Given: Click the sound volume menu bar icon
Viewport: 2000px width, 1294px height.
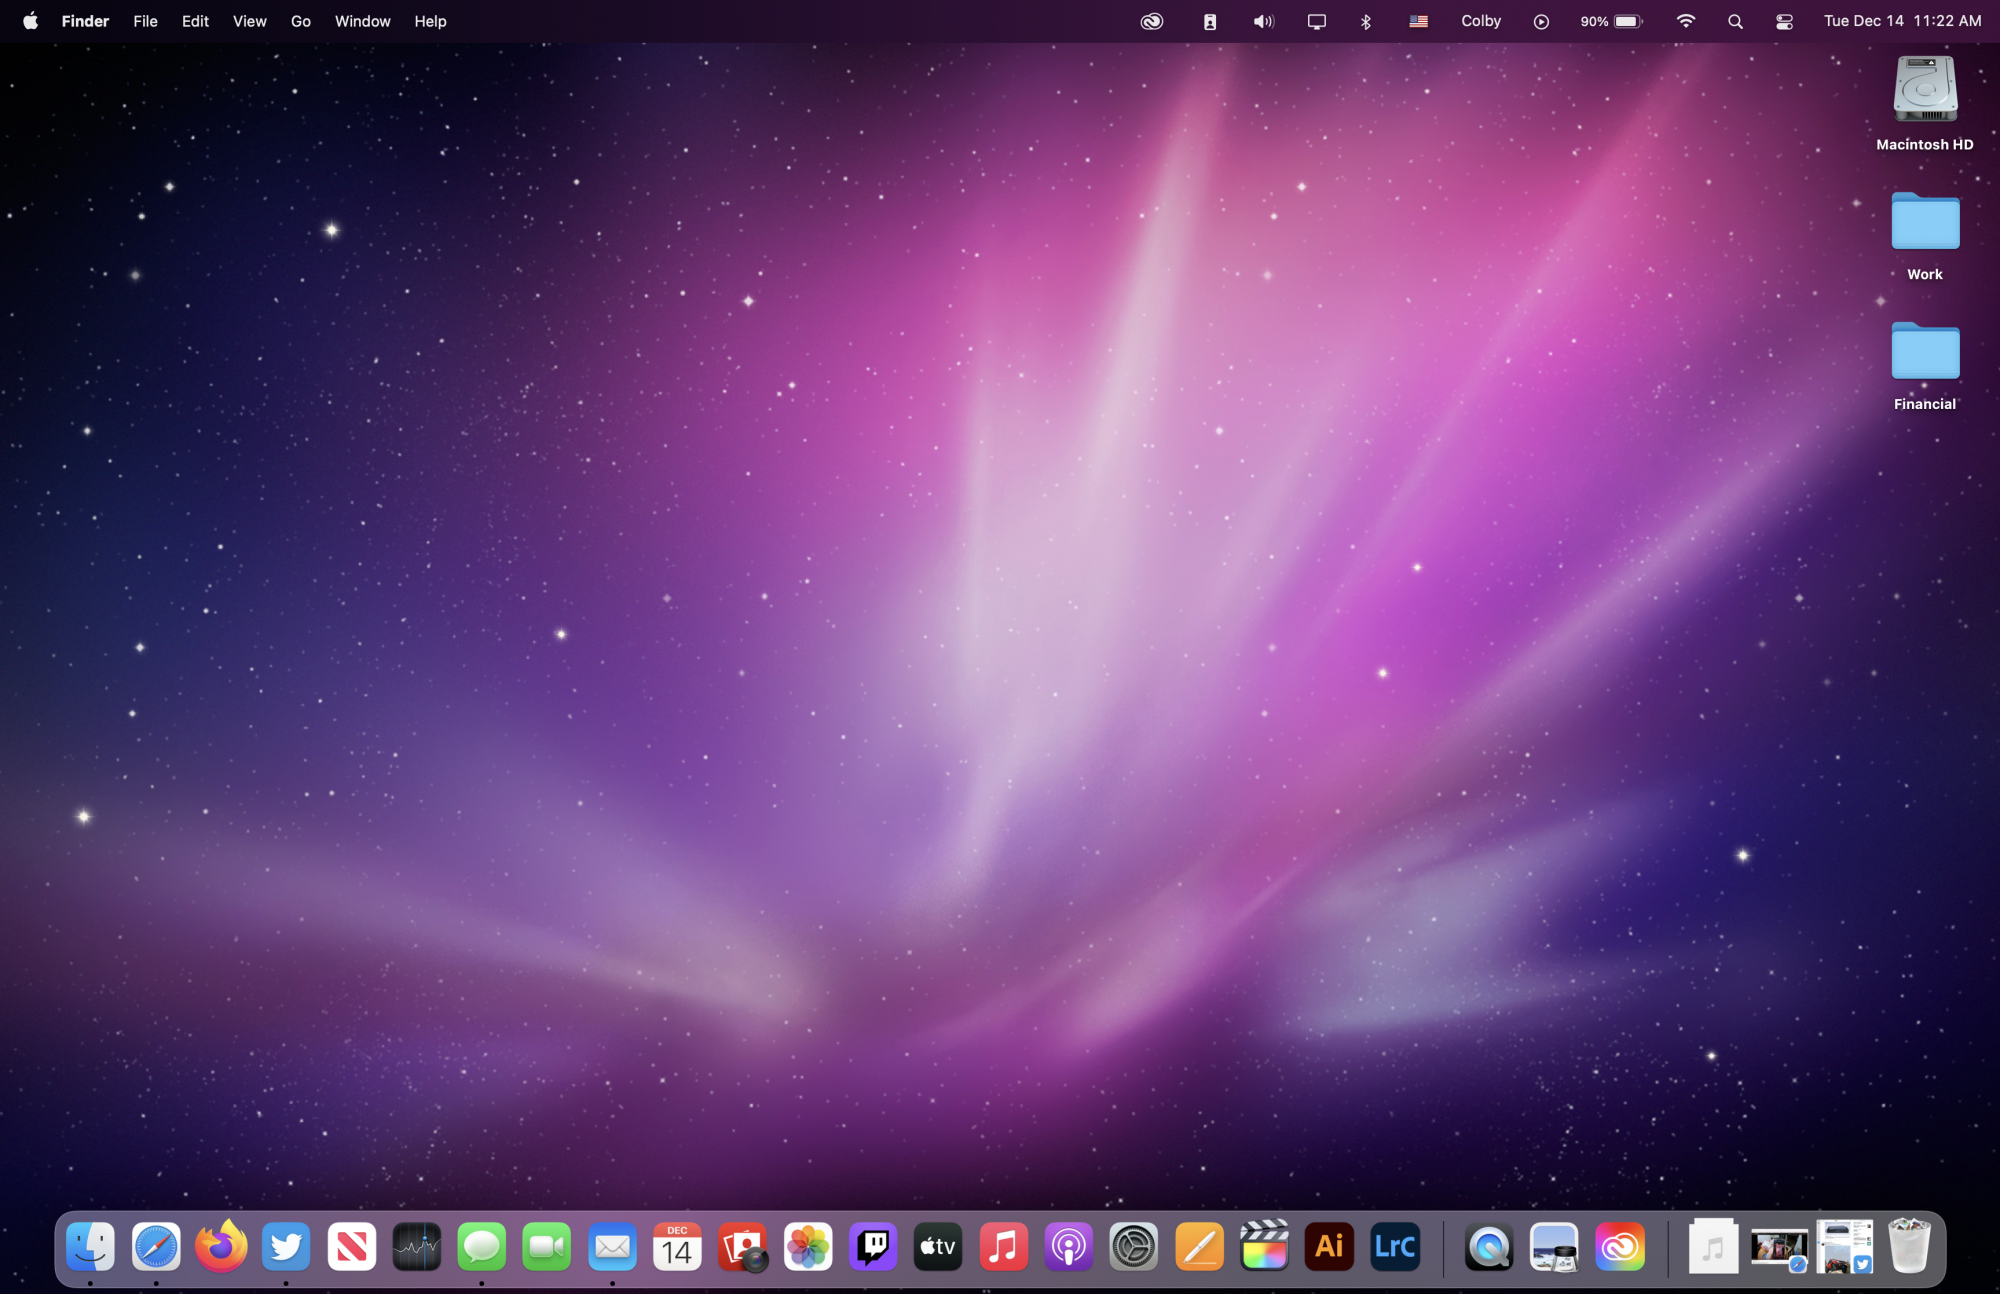Looking at the screenshot, I should (1263, 21).
